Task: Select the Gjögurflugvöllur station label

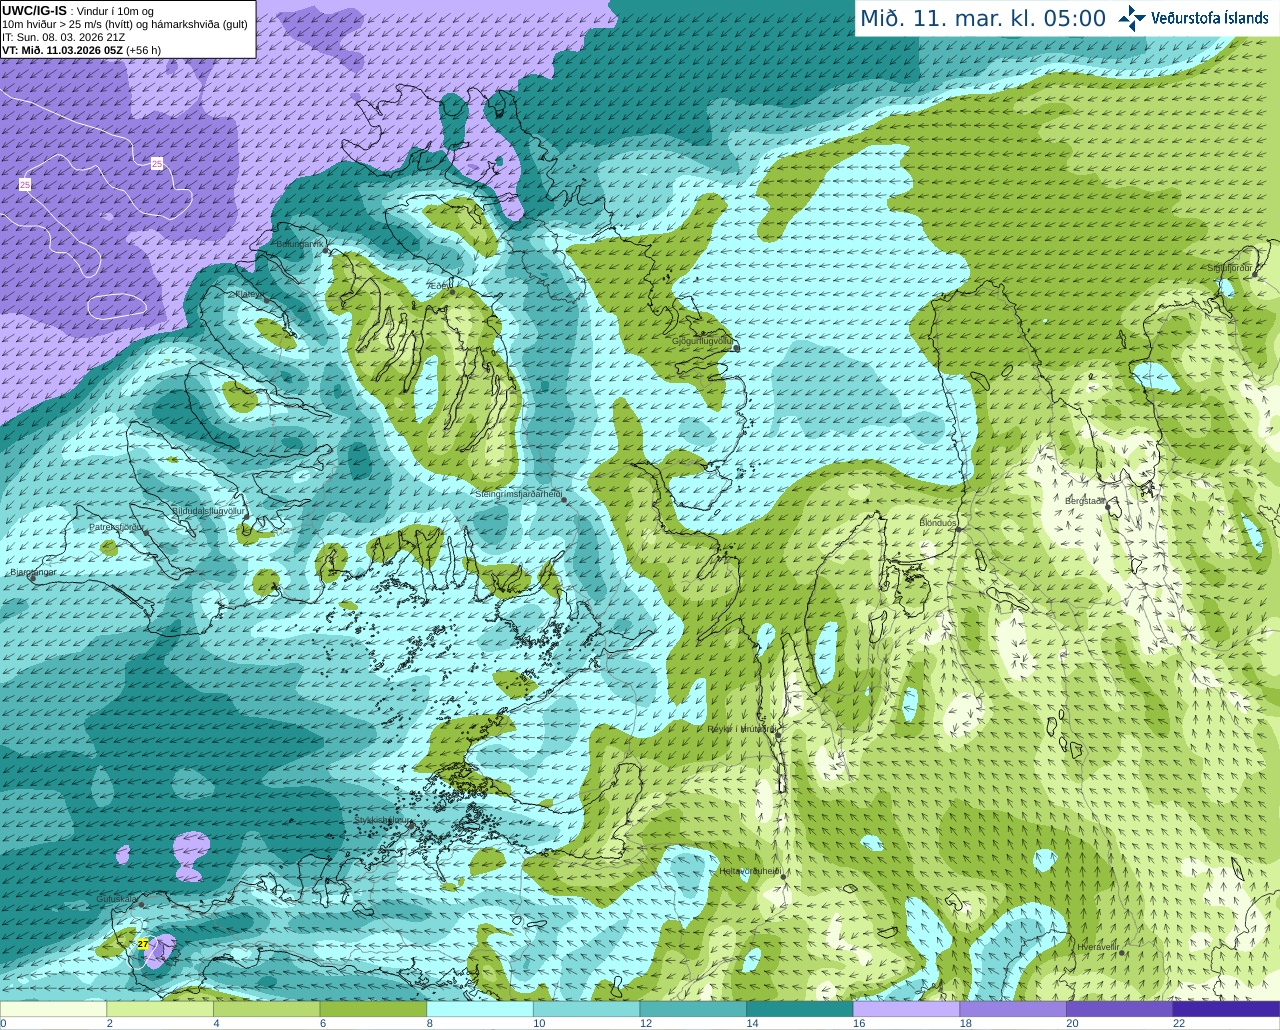Action: (x=704, y=341)
